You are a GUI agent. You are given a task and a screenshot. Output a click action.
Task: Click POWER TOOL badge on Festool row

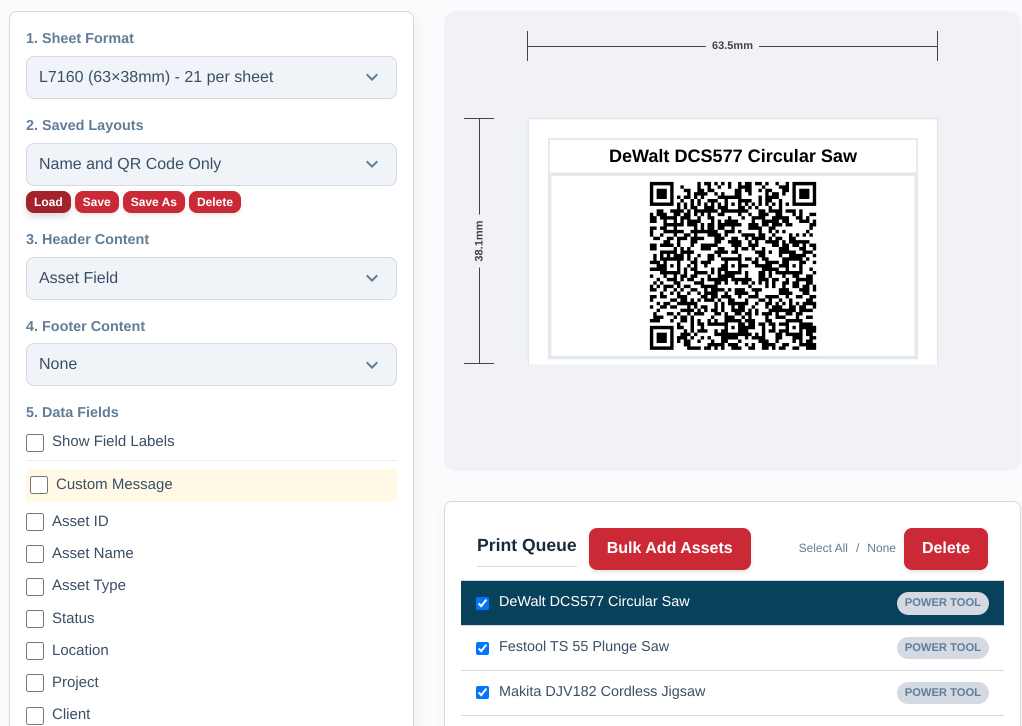pos(942,648)
